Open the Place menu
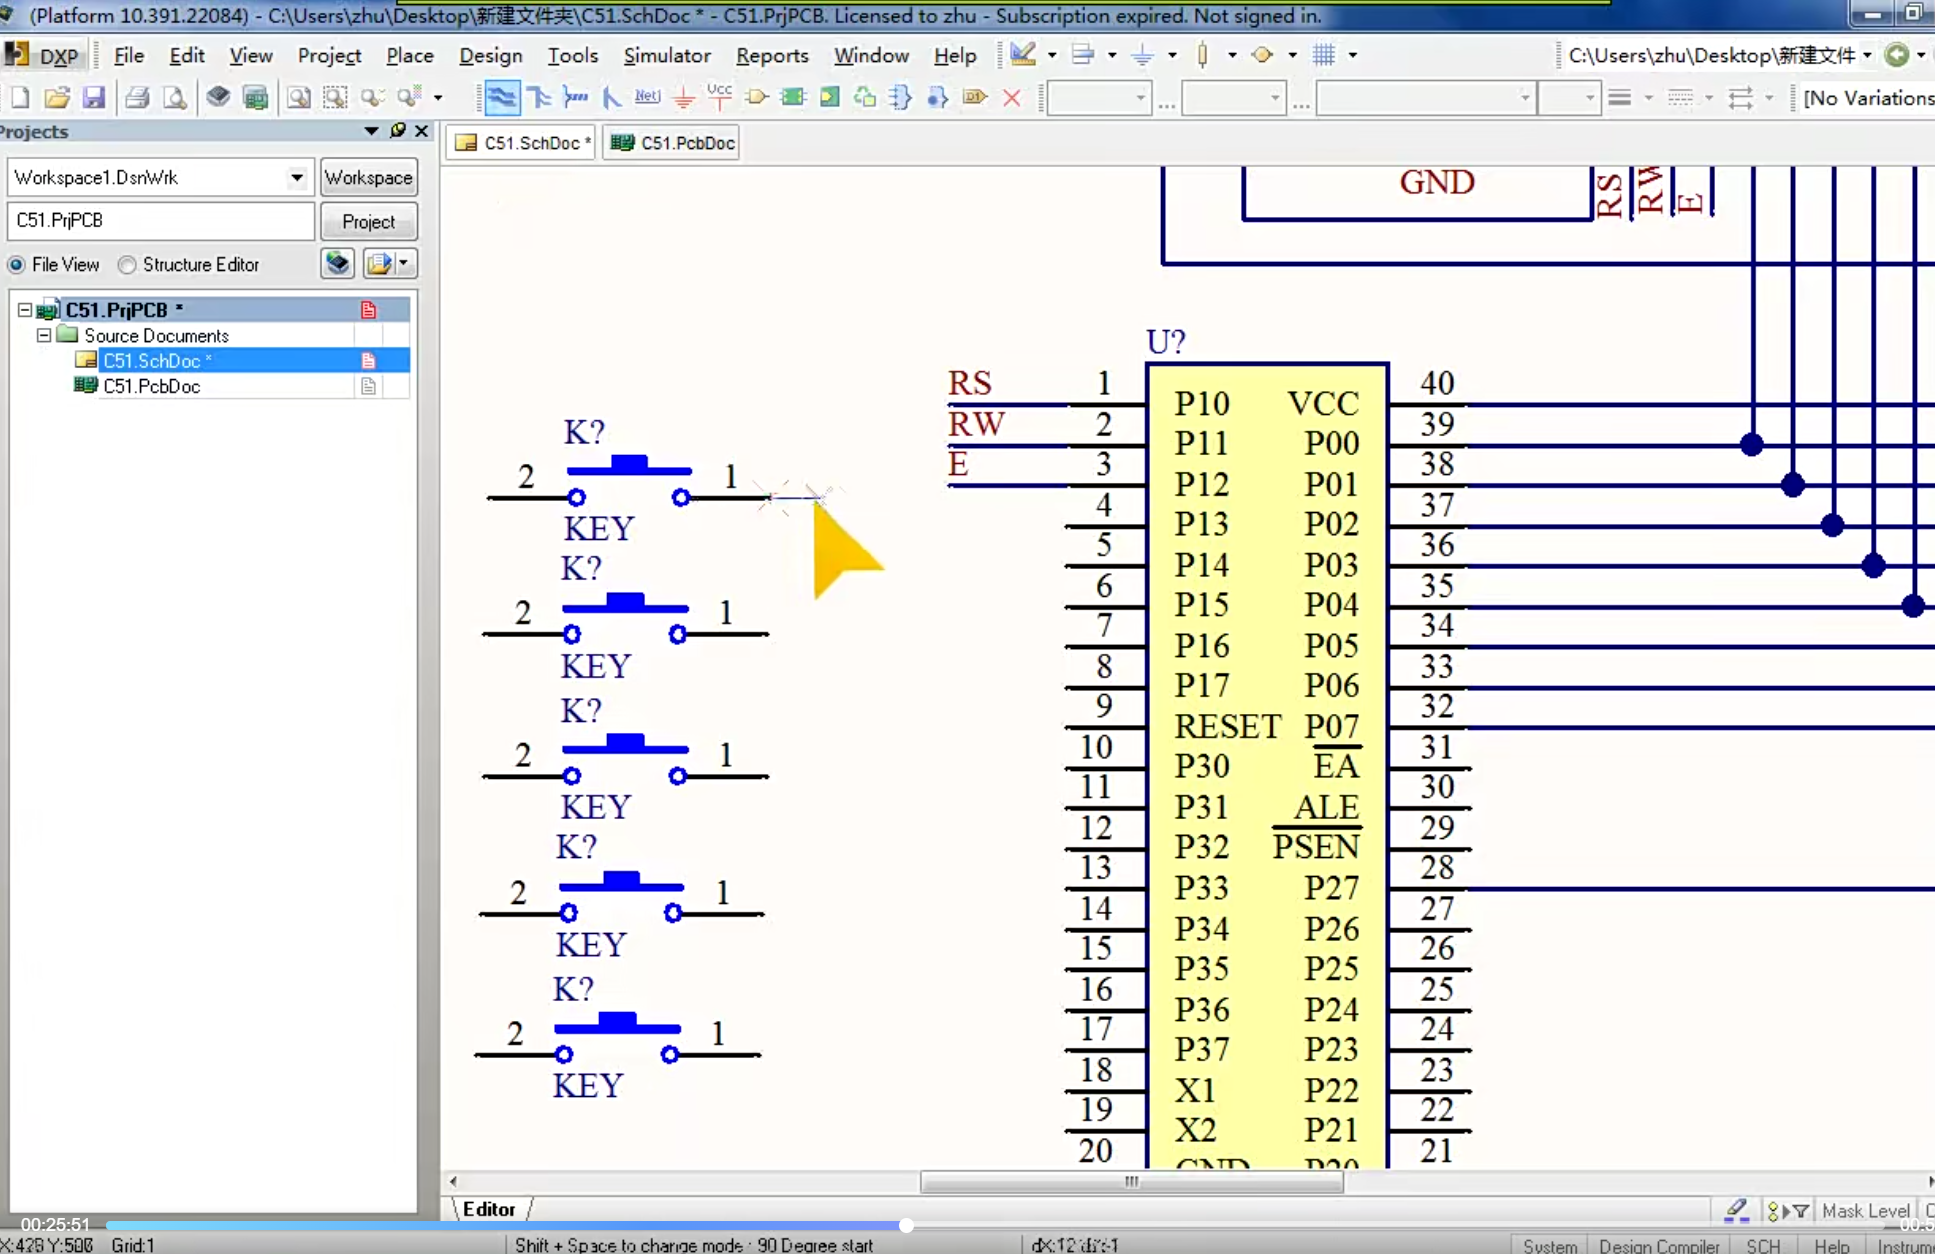Screen dimensions: 1935x1254 coord(410,56)
